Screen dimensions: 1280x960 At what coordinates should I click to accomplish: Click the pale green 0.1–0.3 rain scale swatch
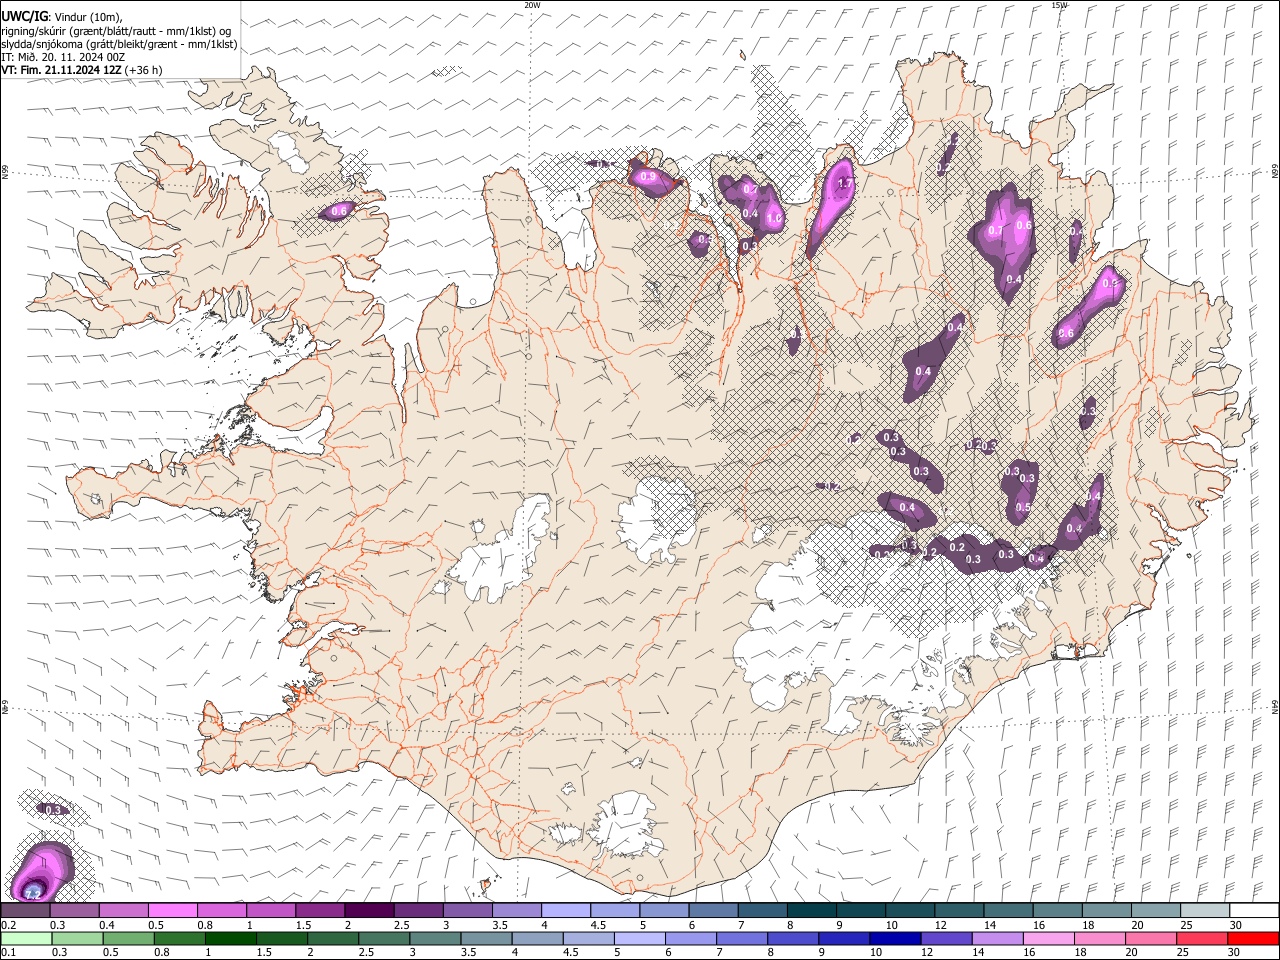(x=26, y=938)
